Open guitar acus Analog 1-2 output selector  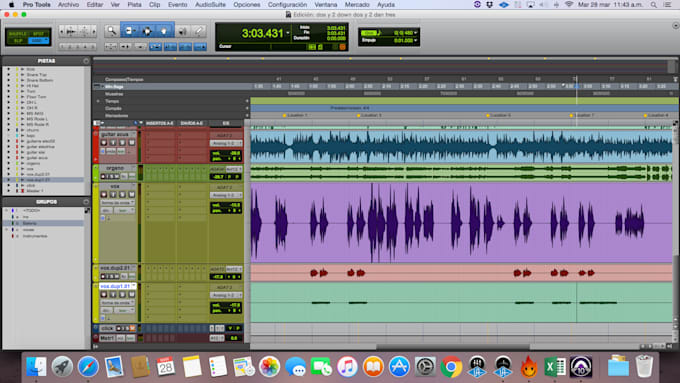(x=226, y=143)
